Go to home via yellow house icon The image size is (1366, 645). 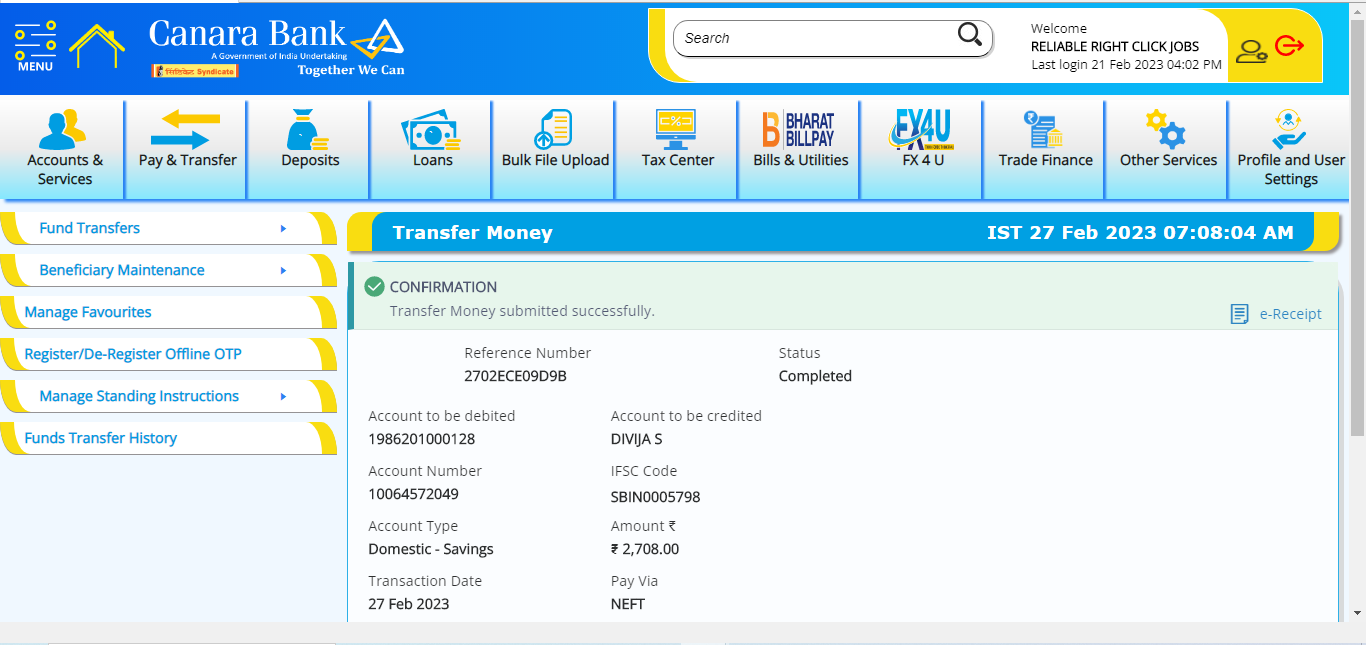[x=97, y=46]
